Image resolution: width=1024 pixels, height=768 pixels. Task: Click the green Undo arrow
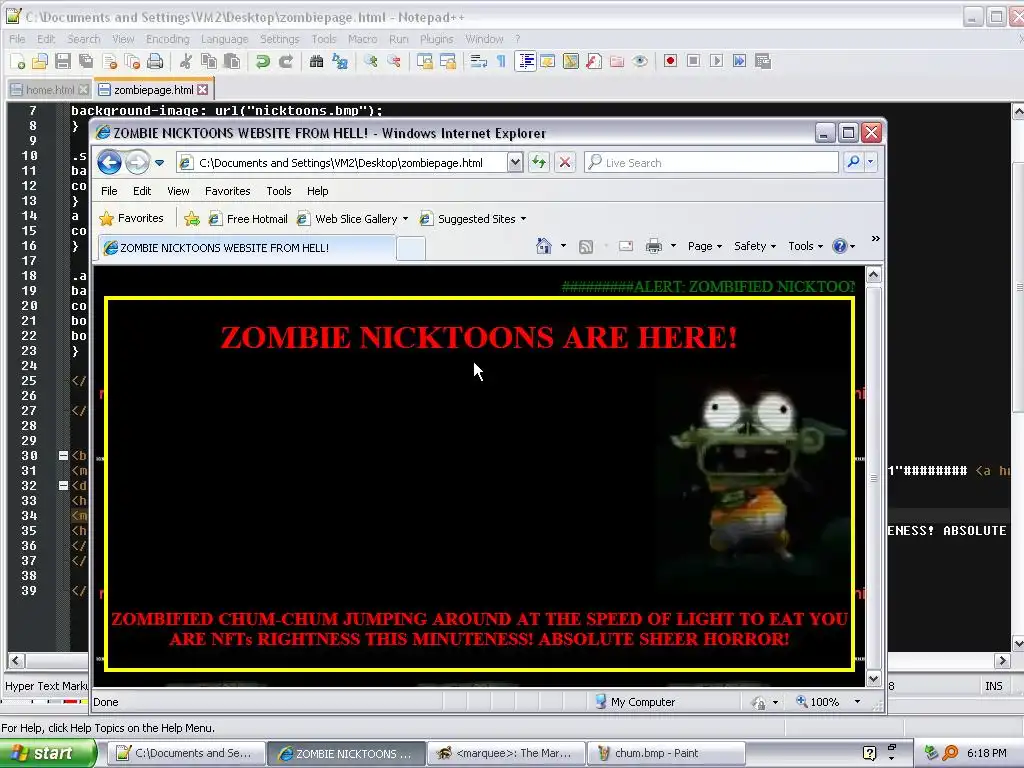[263, 61]
